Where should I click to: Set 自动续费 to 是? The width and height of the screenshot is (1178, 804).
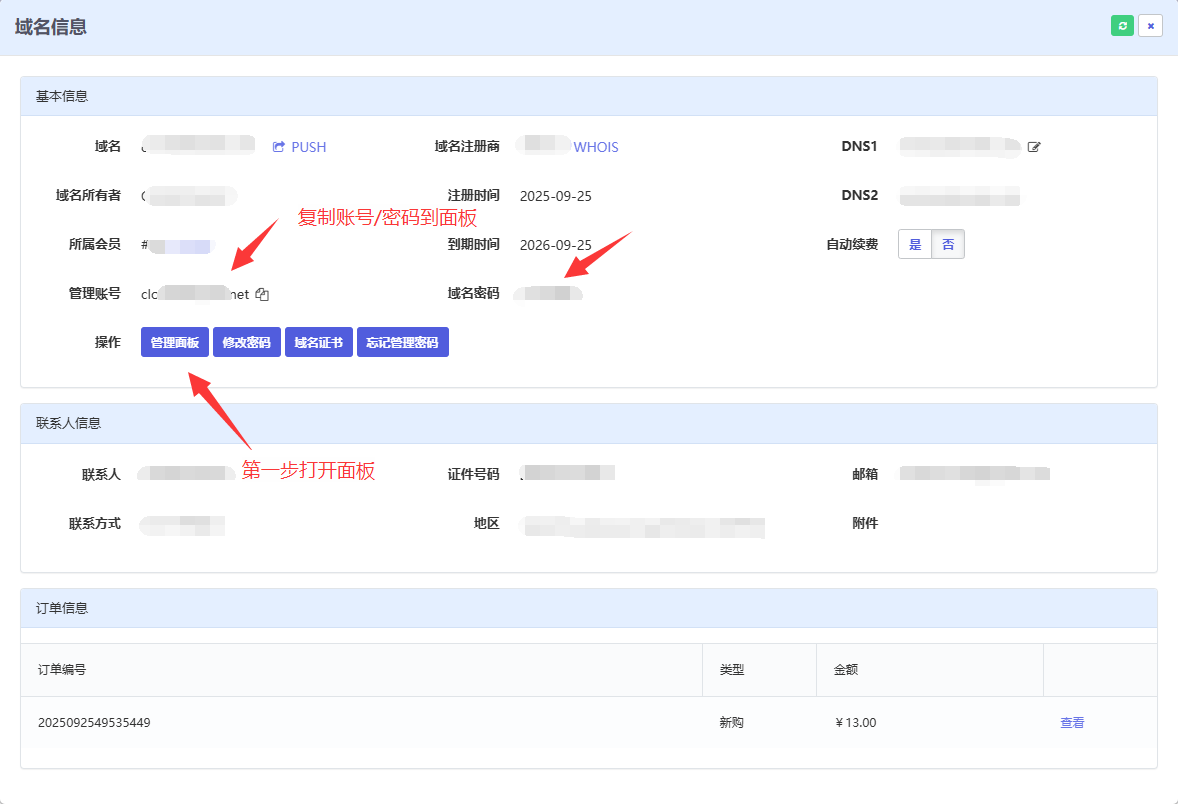(915, 244)
